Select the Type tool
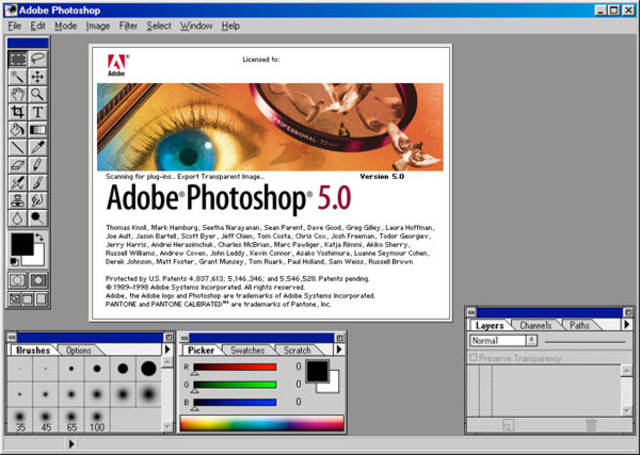This screenshot has width=640, height=455. tap(38, 112)
